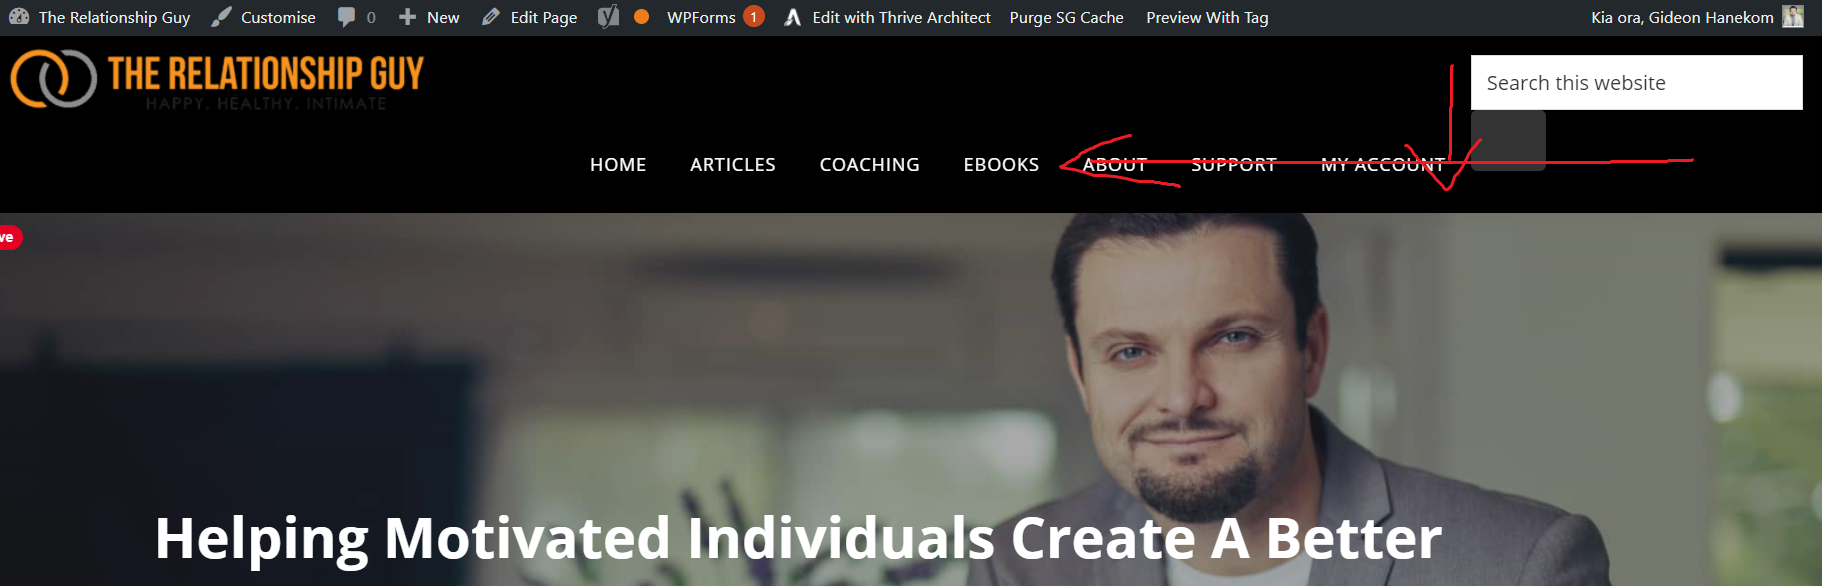The image size is (1822, 586).
Task: Open the COACHING menu item
Action: [x=870, y=164]
